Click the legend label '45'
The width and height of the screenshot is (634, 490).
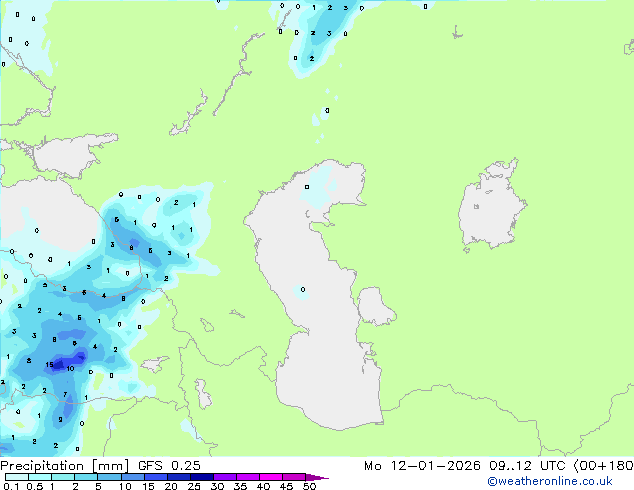click(286, 486)
